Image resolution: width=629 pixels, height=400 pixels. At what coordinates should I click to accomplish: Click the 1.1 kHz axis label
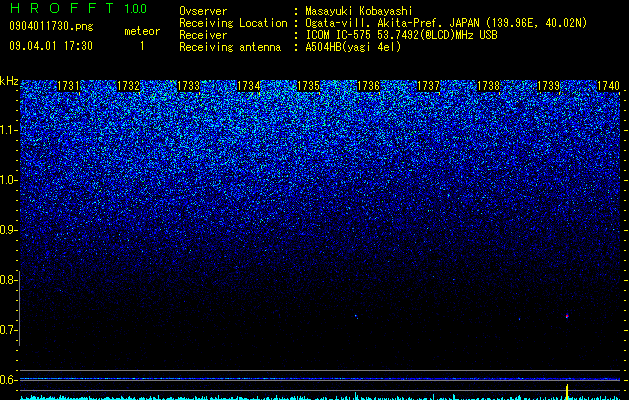tap(8, 130)
